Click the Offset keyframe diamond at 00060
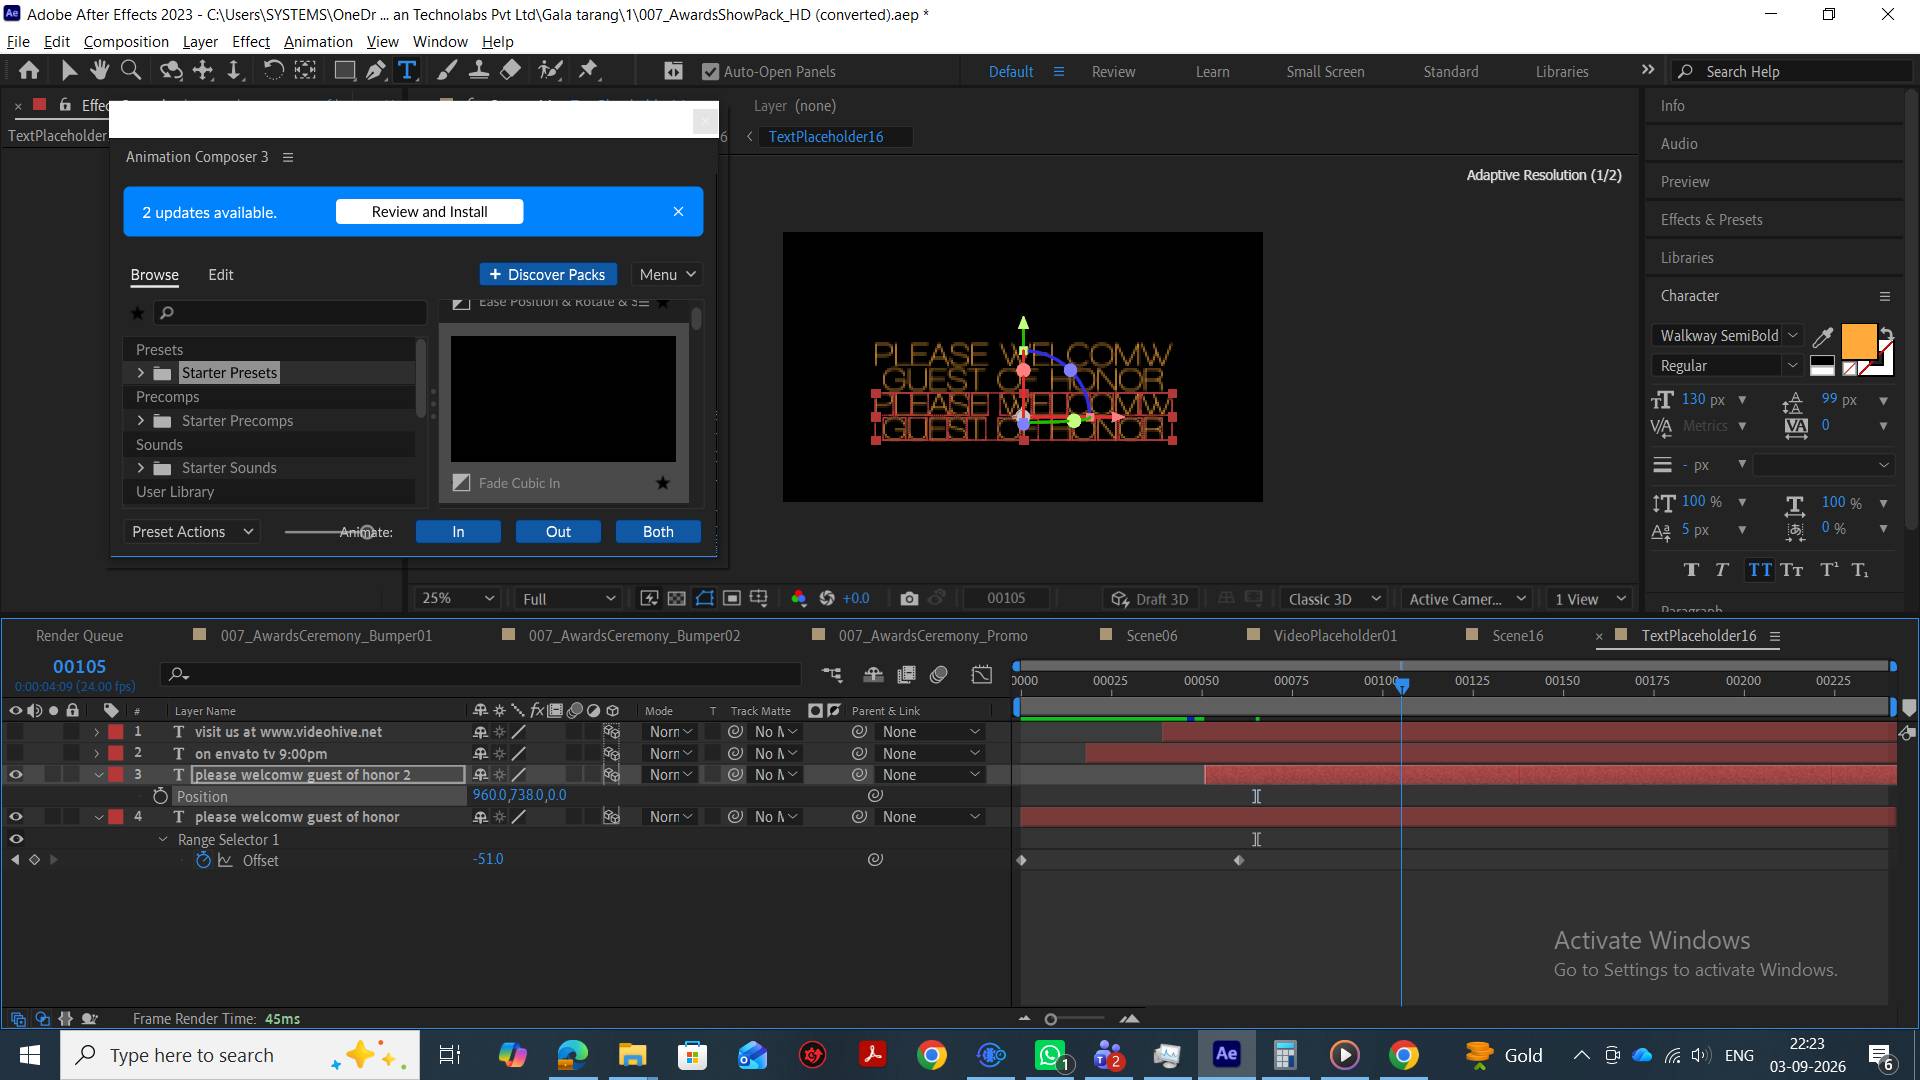Image resolution: width=1920 pixels, height=1080 pixels. 1239,860
